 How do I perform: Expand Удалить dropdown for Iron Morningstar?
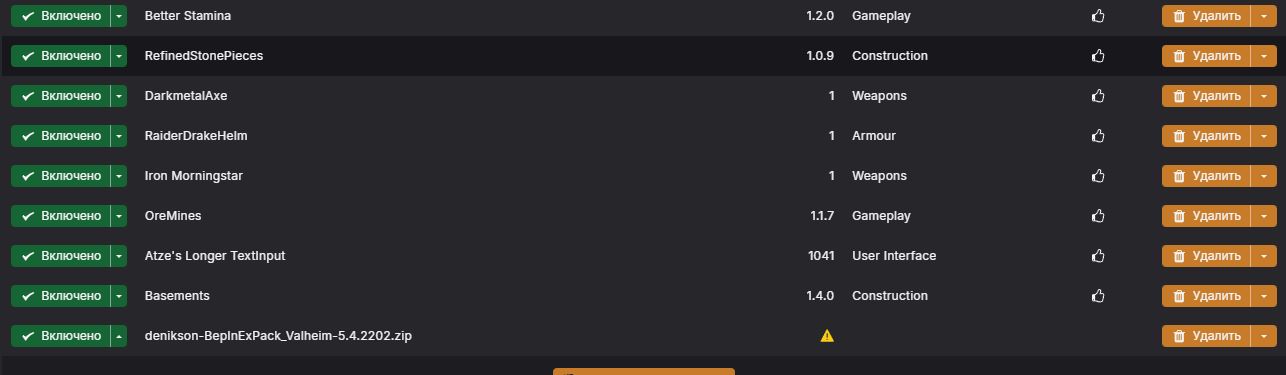[x=1264, y=176]
